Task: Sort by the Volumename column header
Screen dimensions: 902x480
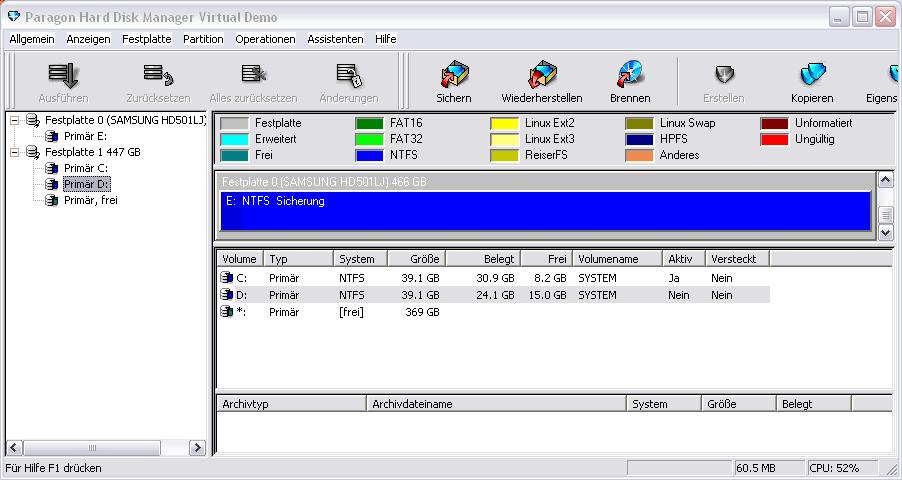Action: click(617, 259)
